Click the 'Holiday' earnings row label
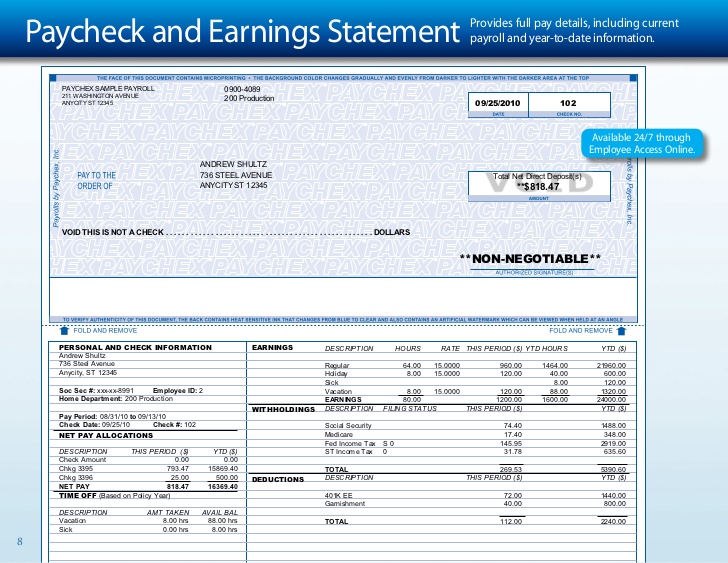Image resolution: width=728 pixels, height=563 pixels. (x=336, y=374)
